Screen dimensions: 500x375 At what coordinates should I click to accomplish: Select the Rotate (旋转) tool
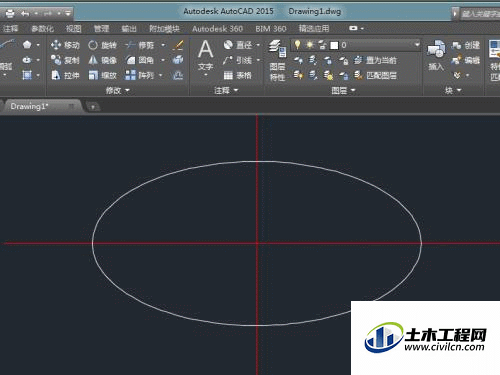[x=102, y=45]
